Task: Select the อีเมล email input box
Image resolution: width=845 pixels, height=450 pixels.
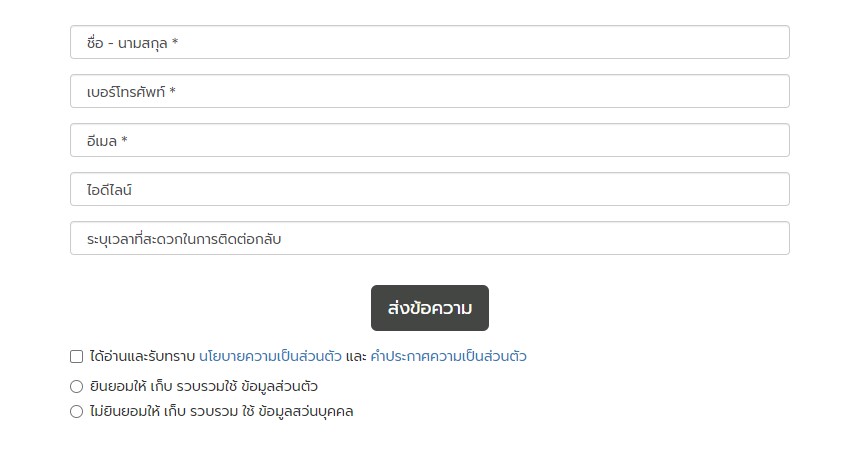Action: [x=430, y=140]
